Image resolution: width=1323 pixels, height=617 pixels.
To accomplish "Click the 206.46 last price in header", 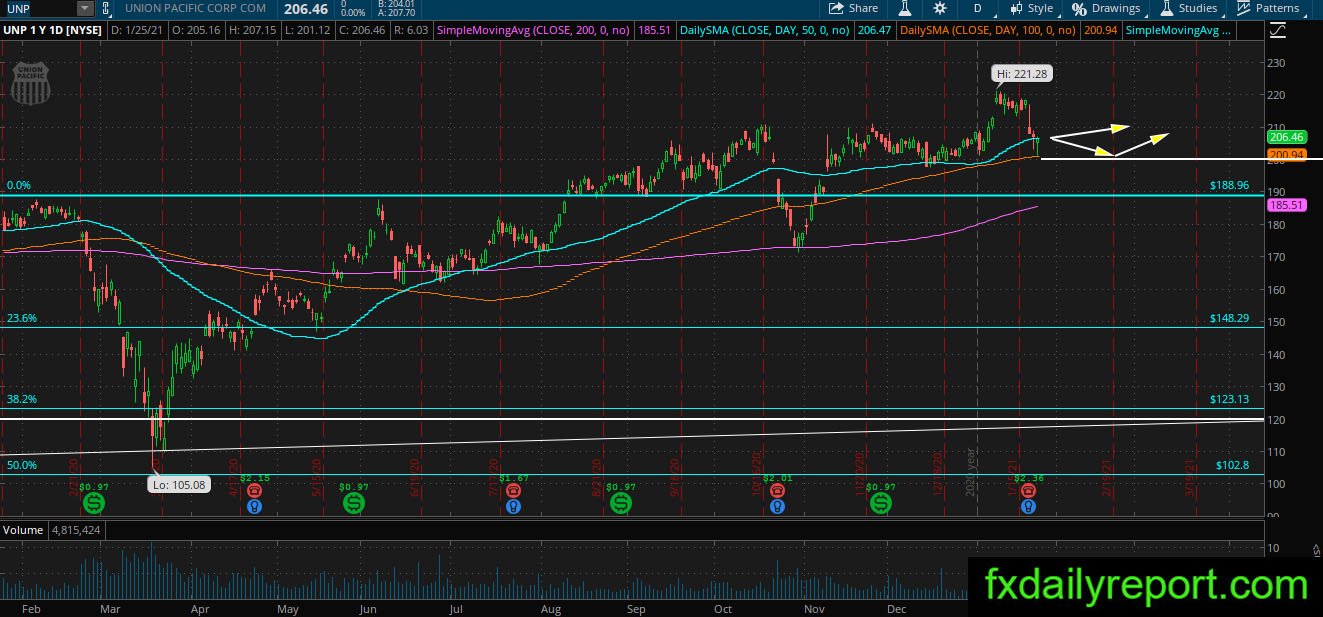I will tap(304, 8).
